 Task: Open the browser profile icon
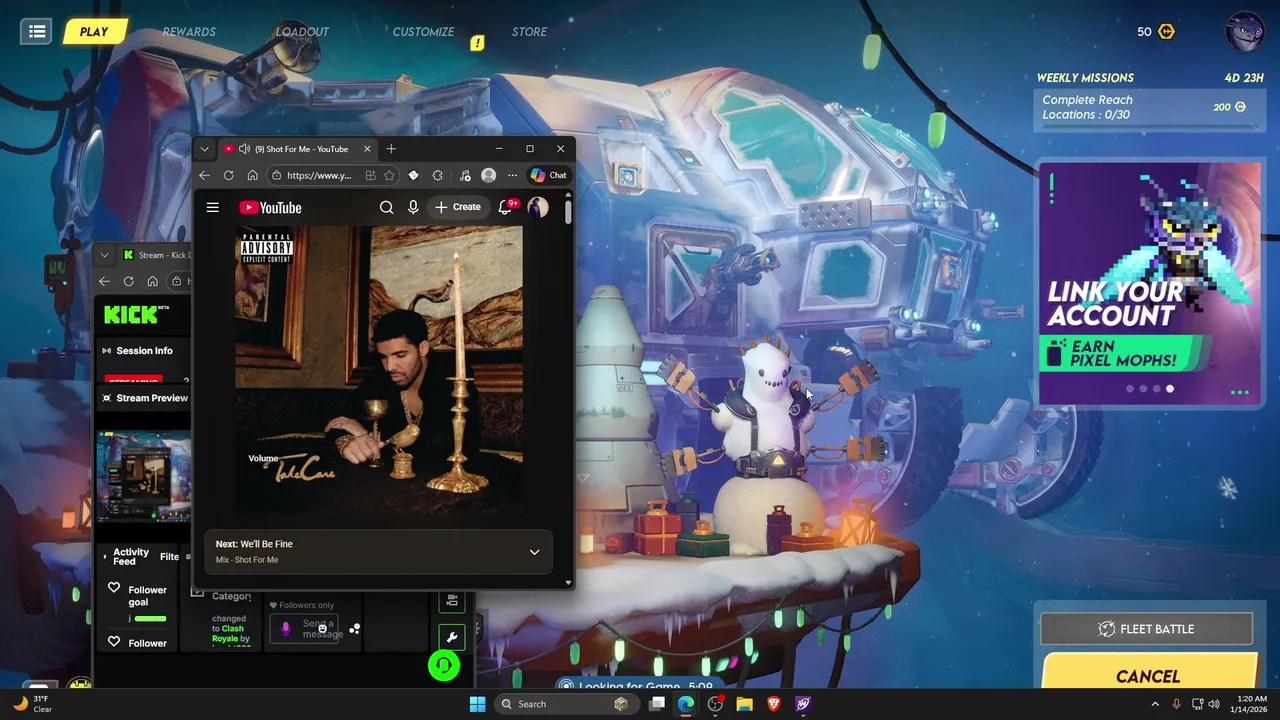pyautogui.click(x=488, y=175)
